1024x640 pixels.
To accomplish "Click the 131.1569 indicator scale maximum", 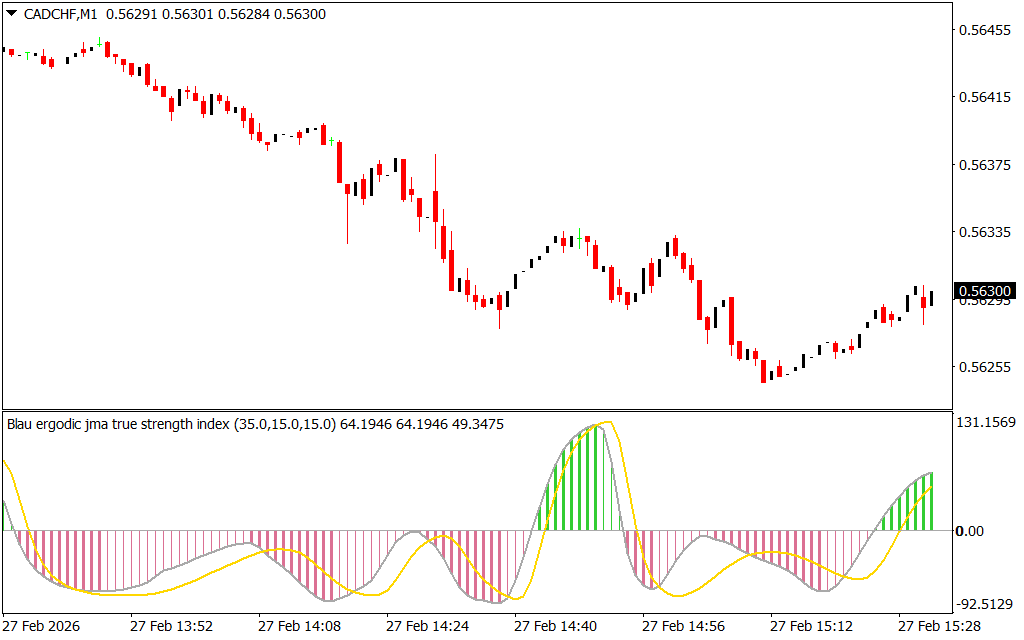I will point(984,423).
